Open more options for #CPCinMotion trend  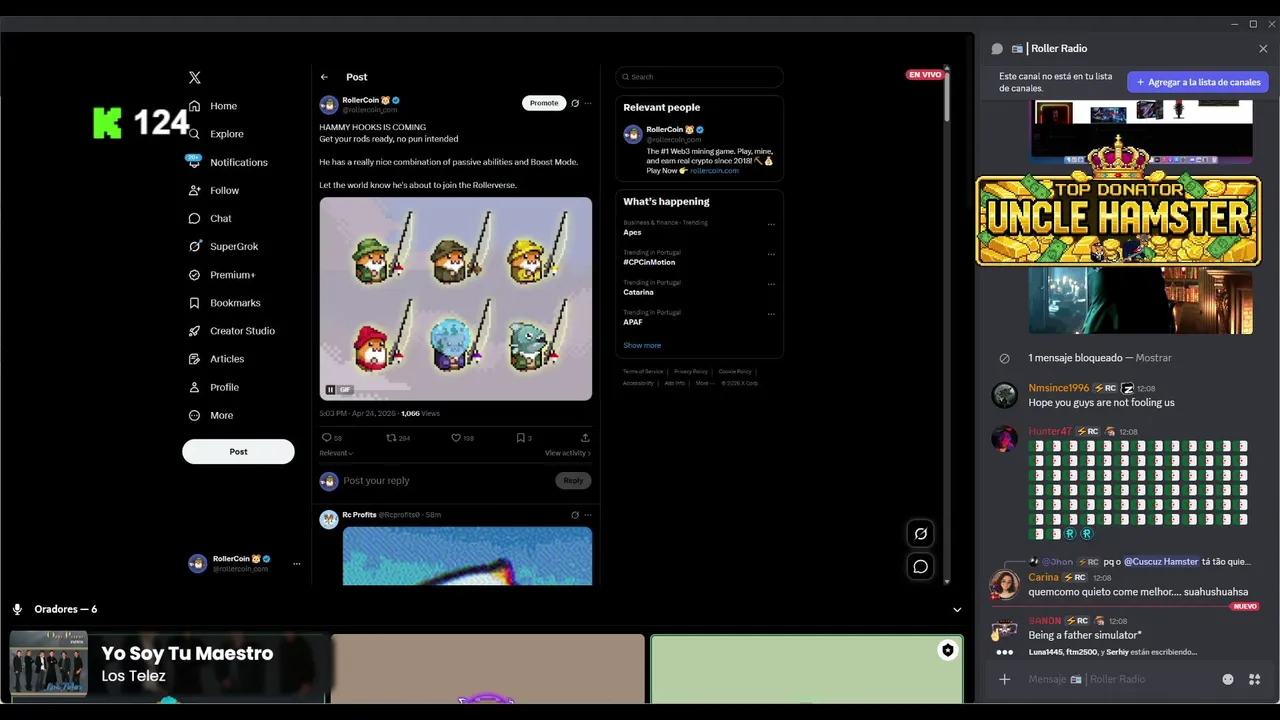tap(771, 254)
